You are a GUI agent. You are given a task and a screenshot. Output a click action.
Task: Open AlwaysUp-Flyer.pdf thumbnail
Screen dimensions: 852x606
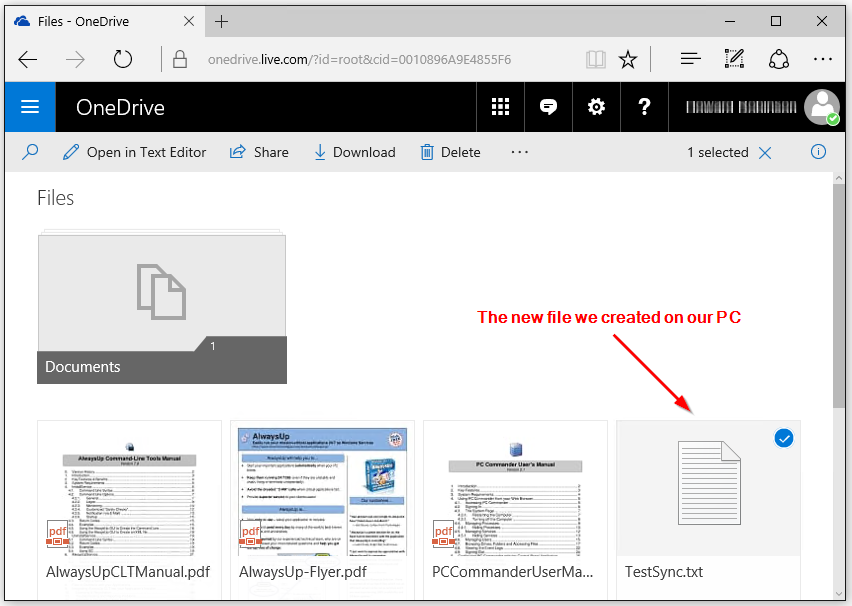[322, 490]
